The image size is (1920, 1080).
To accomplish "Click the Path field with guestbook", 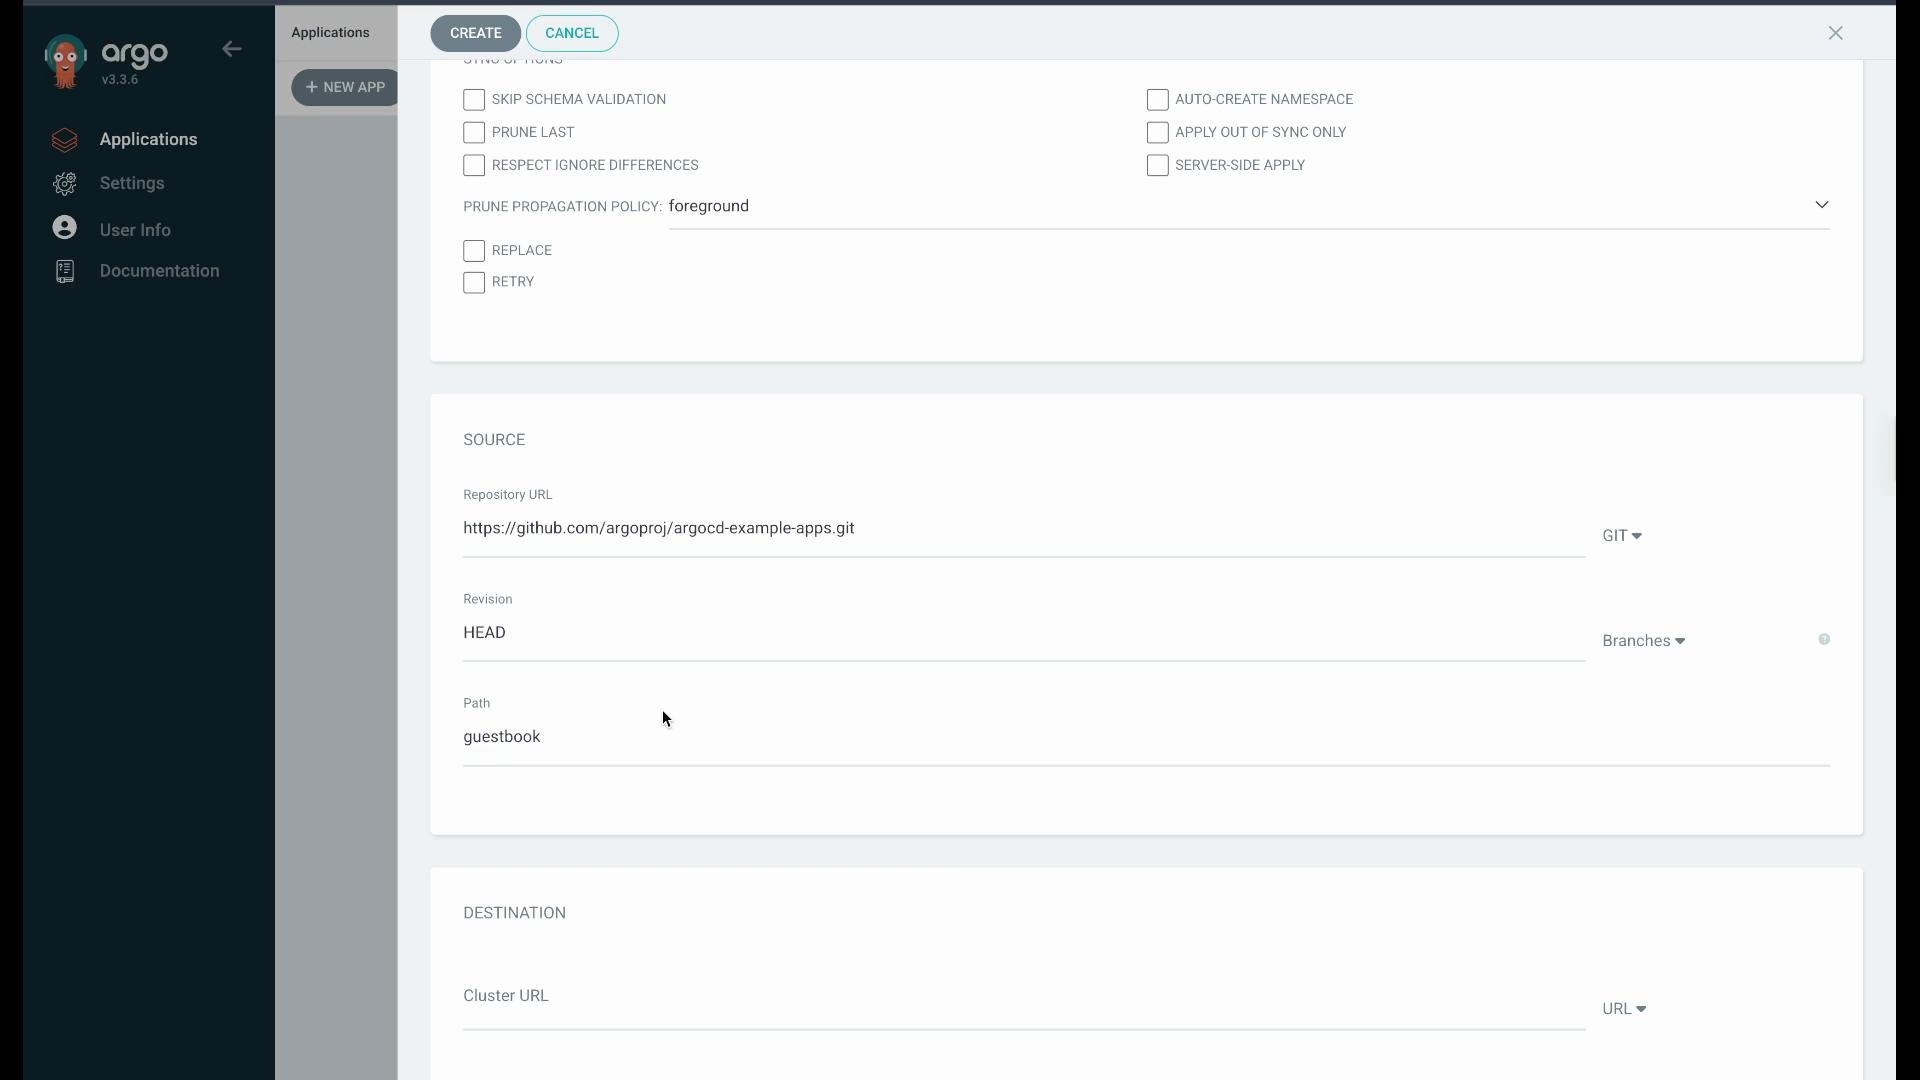I will (1146, 737).
